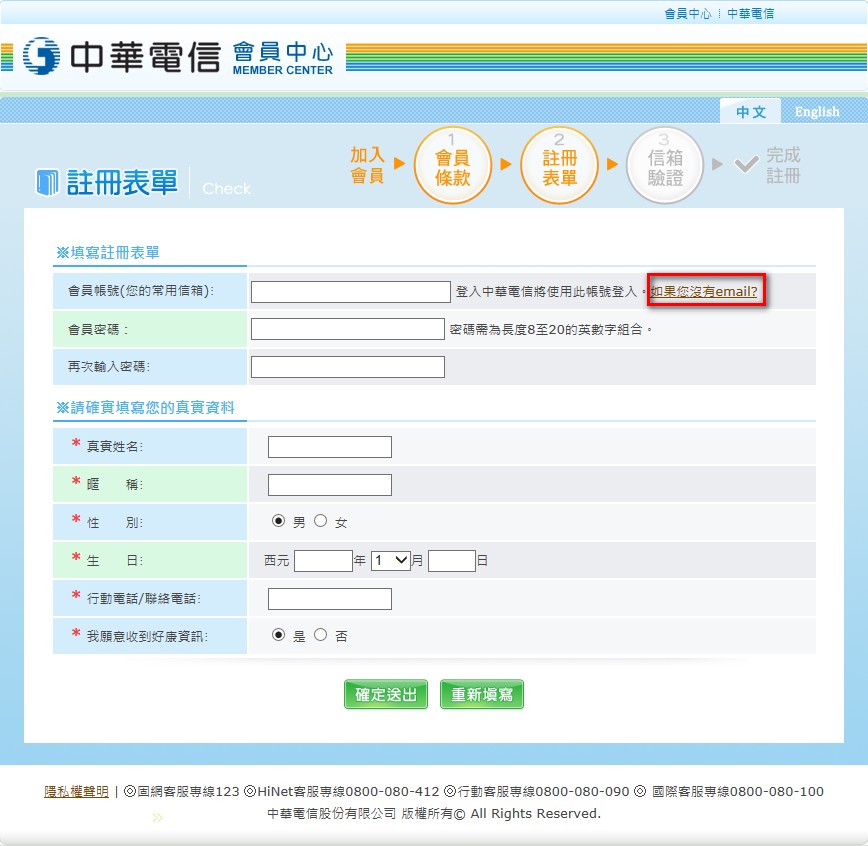
Task: Select 否 for receiving promotional info
Action: point(321,635)
